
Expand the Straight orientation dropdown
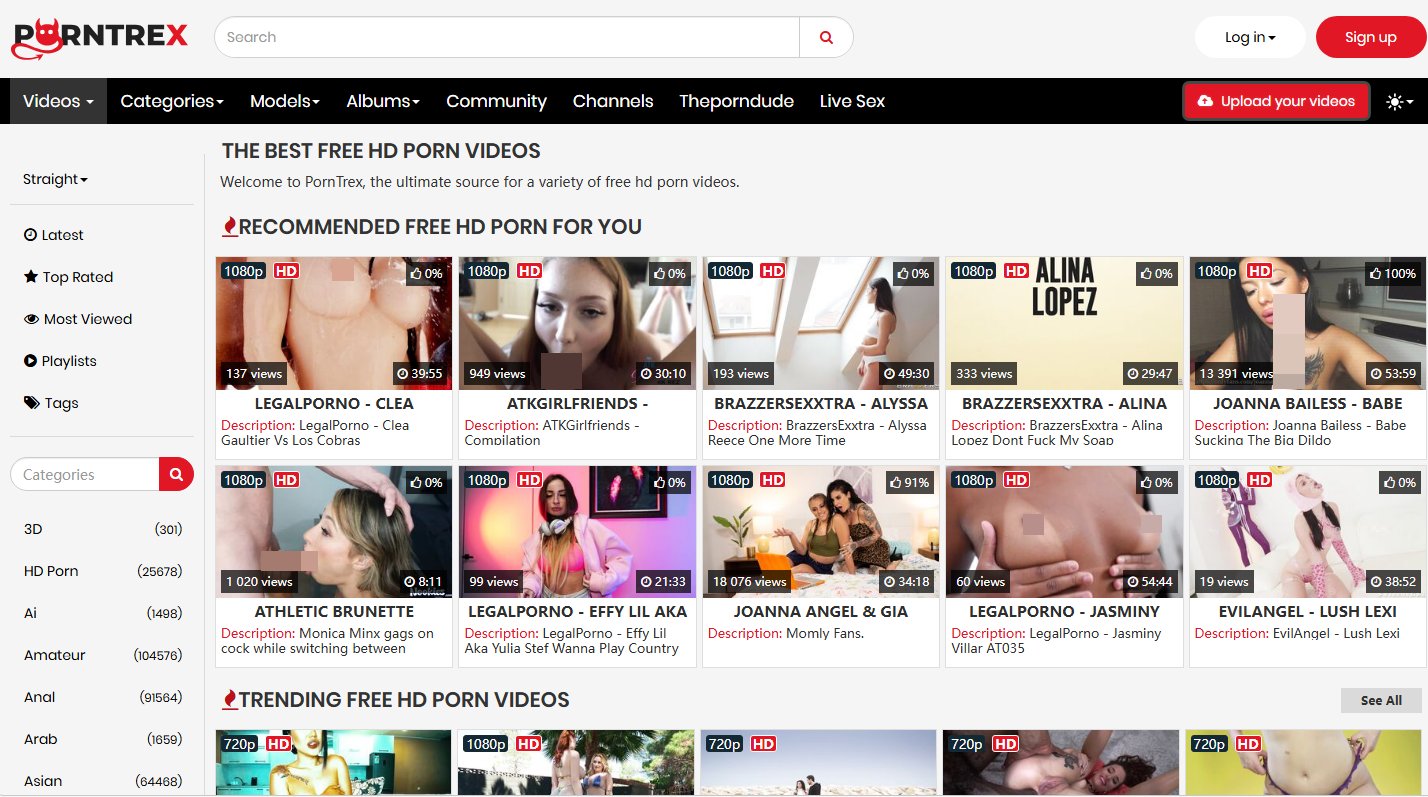(56, 179)
